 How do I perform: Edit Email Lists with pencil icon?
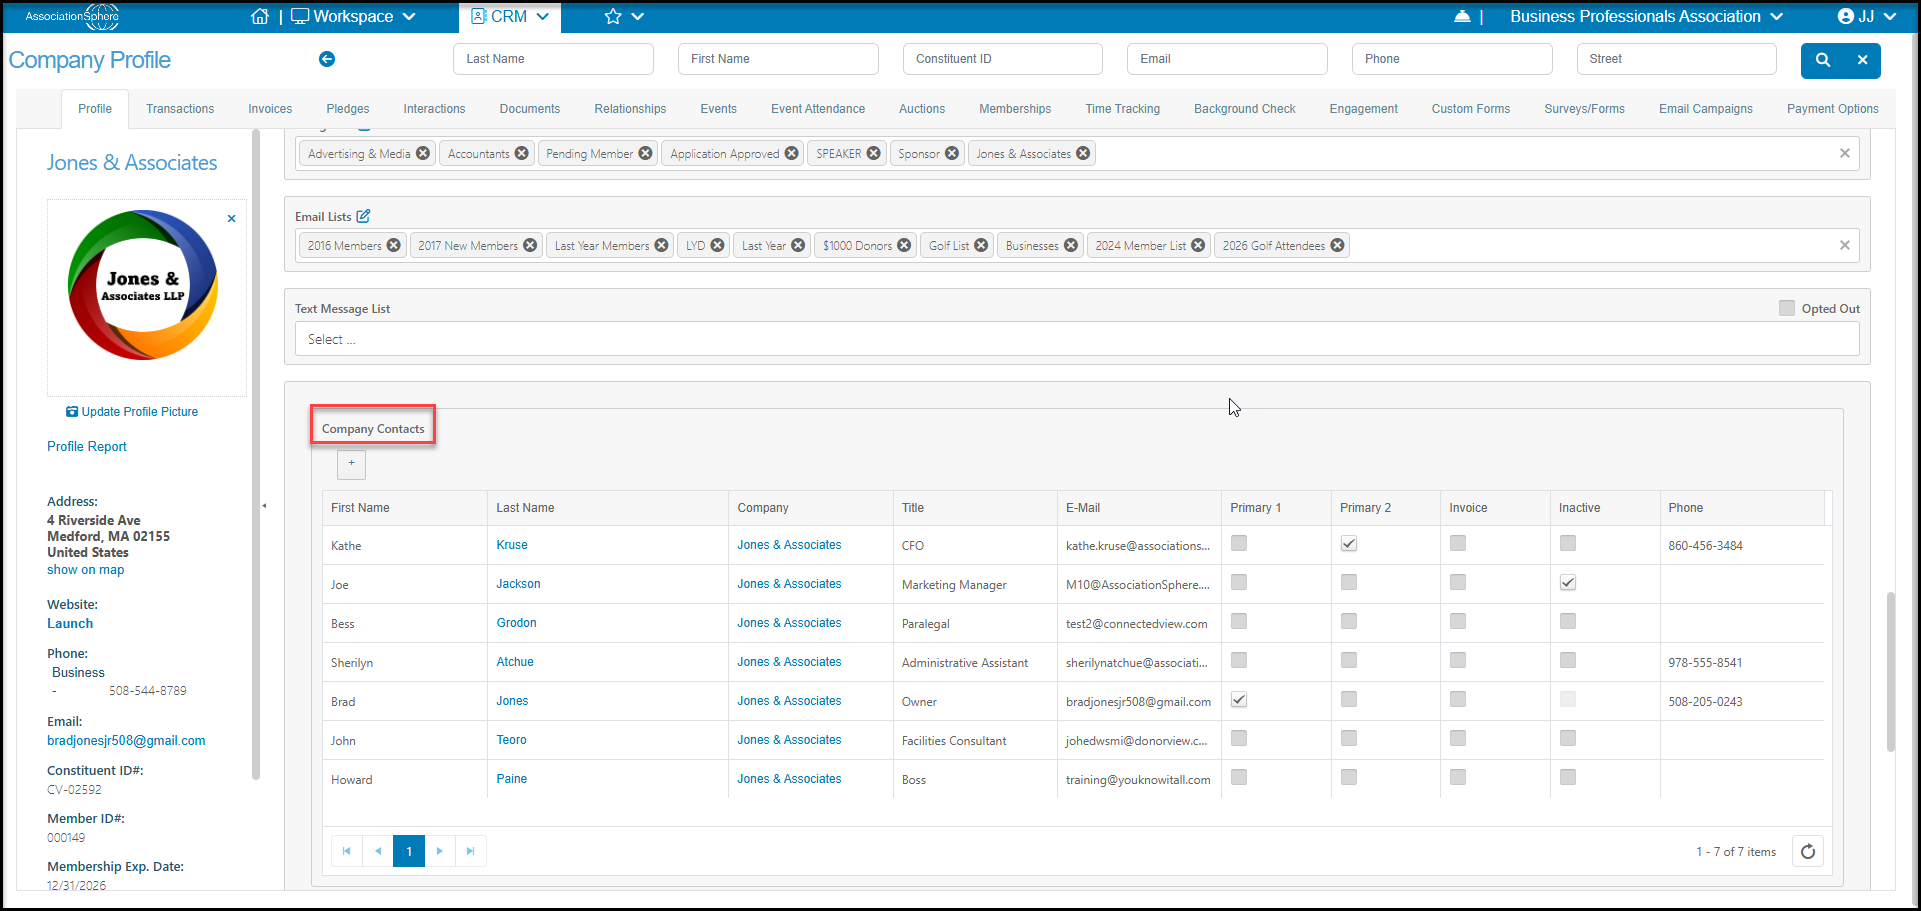363,216
